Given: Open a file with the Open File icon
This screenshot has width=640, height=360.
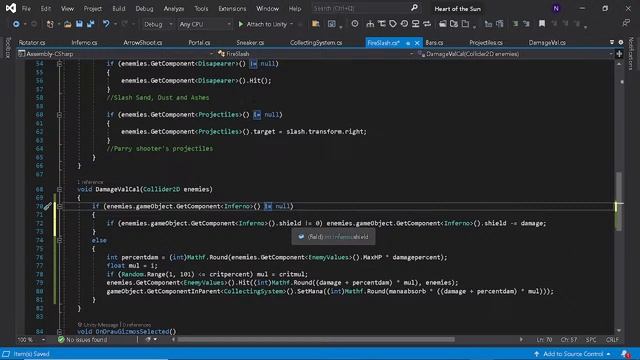Looking at the screenshot, I should (68, 24).
